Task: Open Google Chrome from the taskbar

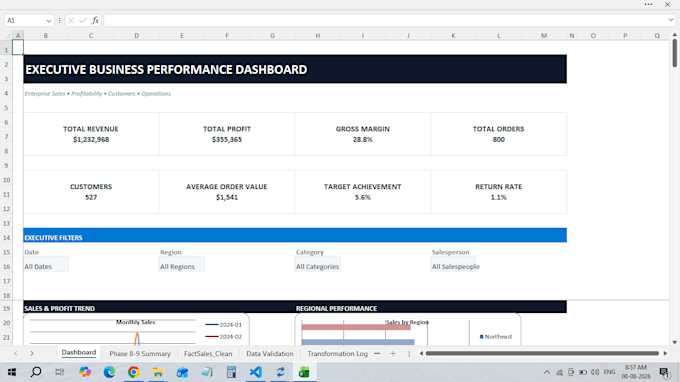Action: pyautogui.click(x=134, y=372)
